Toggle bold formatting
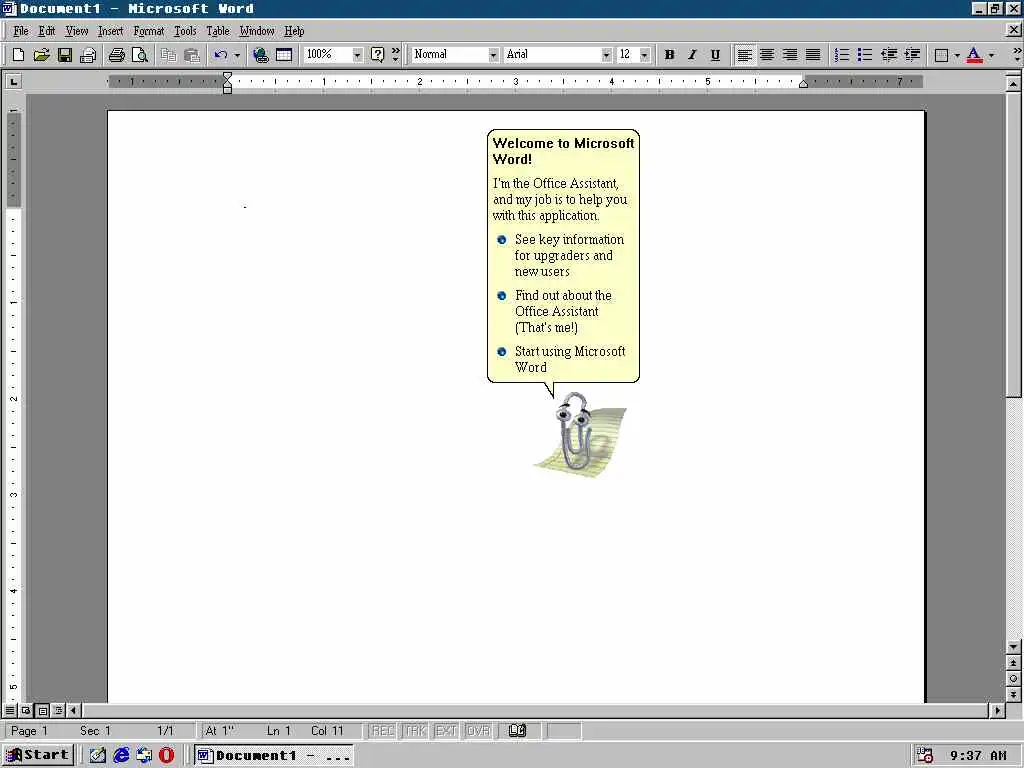This screenshot has height=768, width=1024. [669, 55]
